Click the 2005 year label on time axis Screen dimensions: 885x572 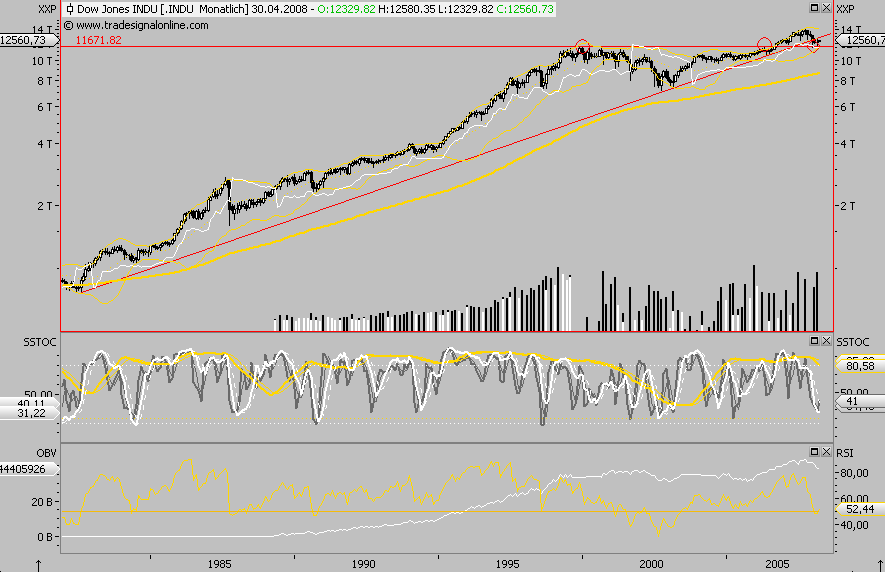click(777, 564)
